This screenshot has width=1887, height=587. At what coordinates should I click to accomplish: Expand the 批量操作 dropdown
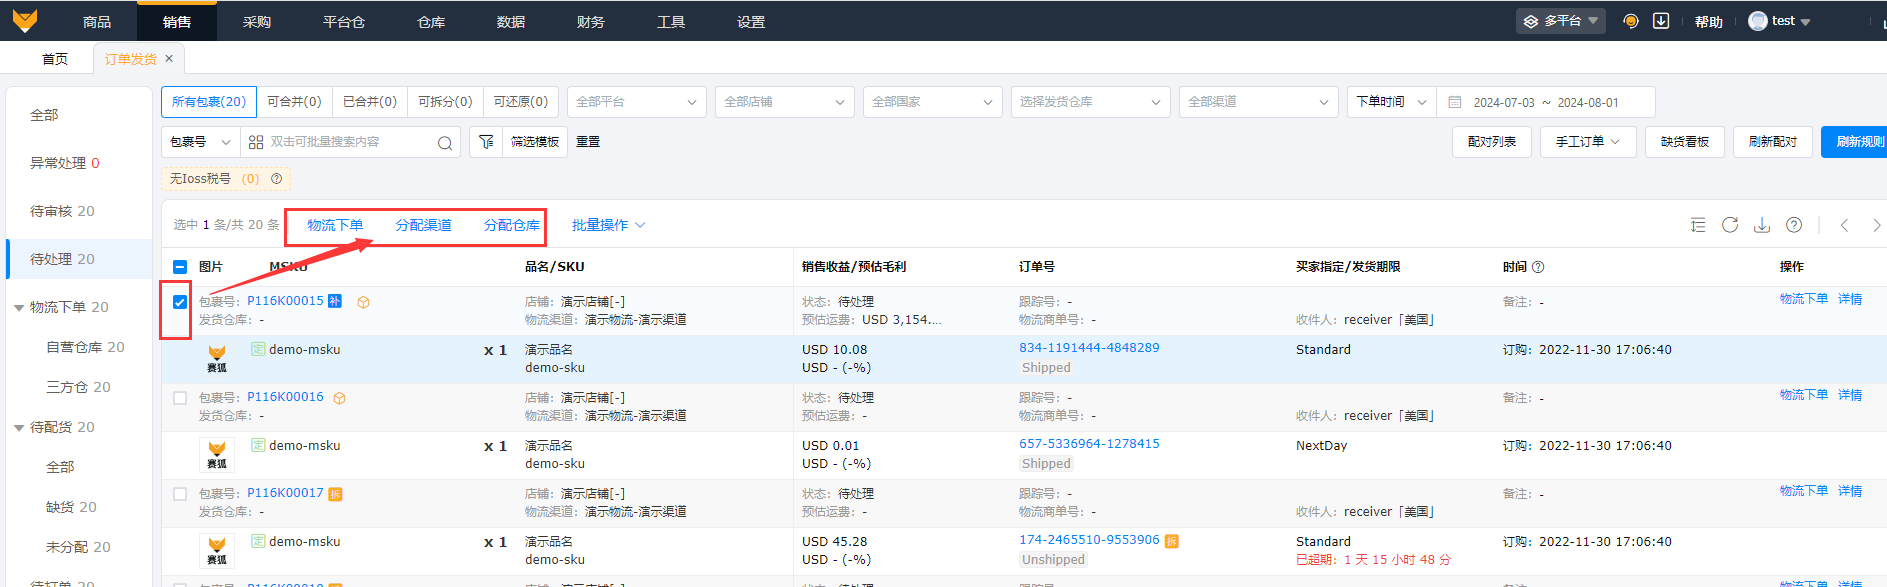click(x=608, y=225)
